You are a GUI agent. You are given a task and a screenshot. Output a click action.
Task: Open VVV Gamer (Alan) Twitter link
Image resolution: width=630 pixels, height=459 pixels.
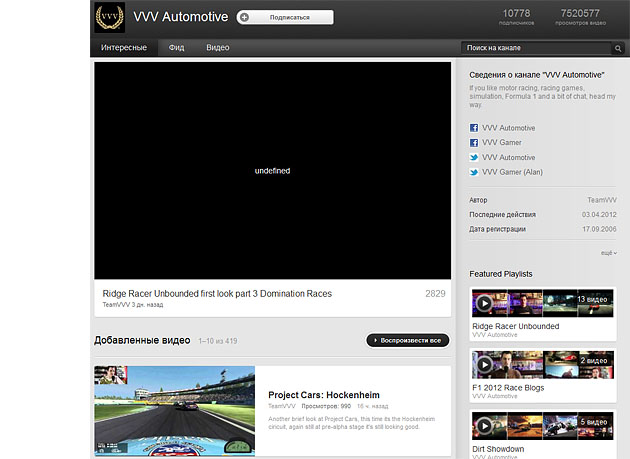coord(511,172)
